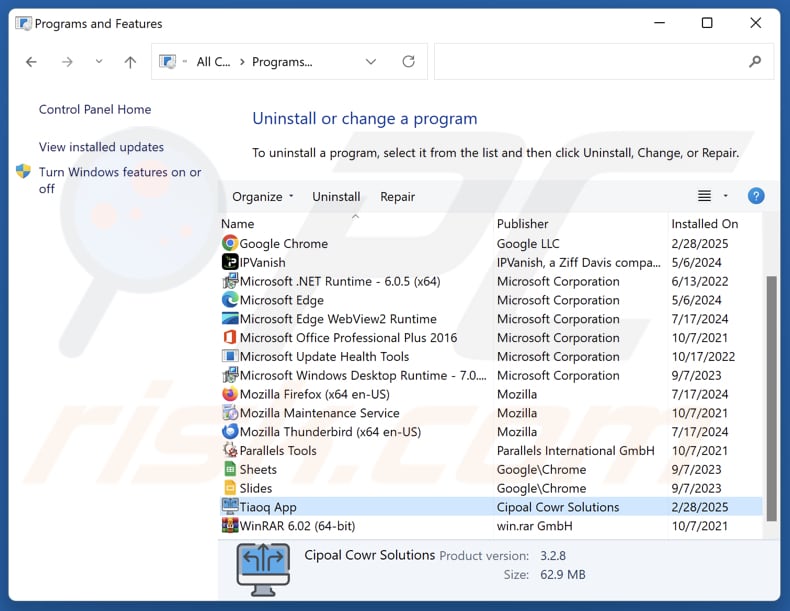Click the Sheets app icon
The height and width of the screenshot is (611, 790).
pyautogui.click(x=230, y=469)
